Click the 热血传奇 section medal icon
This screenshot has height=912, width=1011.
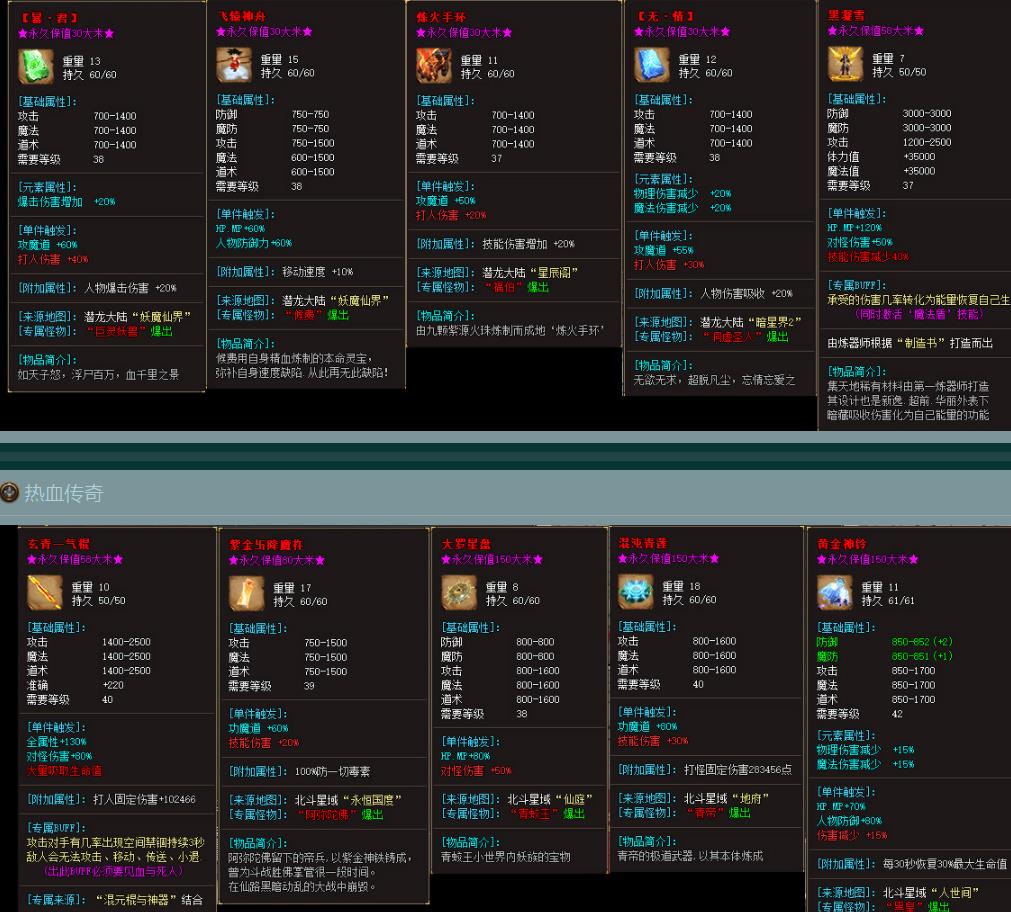(9, 493)
